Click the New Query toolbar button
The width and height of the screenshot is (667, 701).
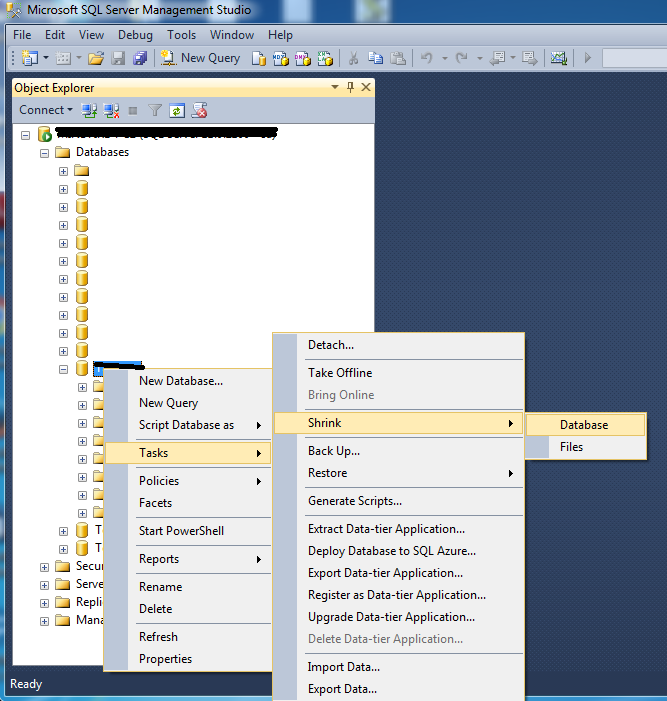(200, 58)
